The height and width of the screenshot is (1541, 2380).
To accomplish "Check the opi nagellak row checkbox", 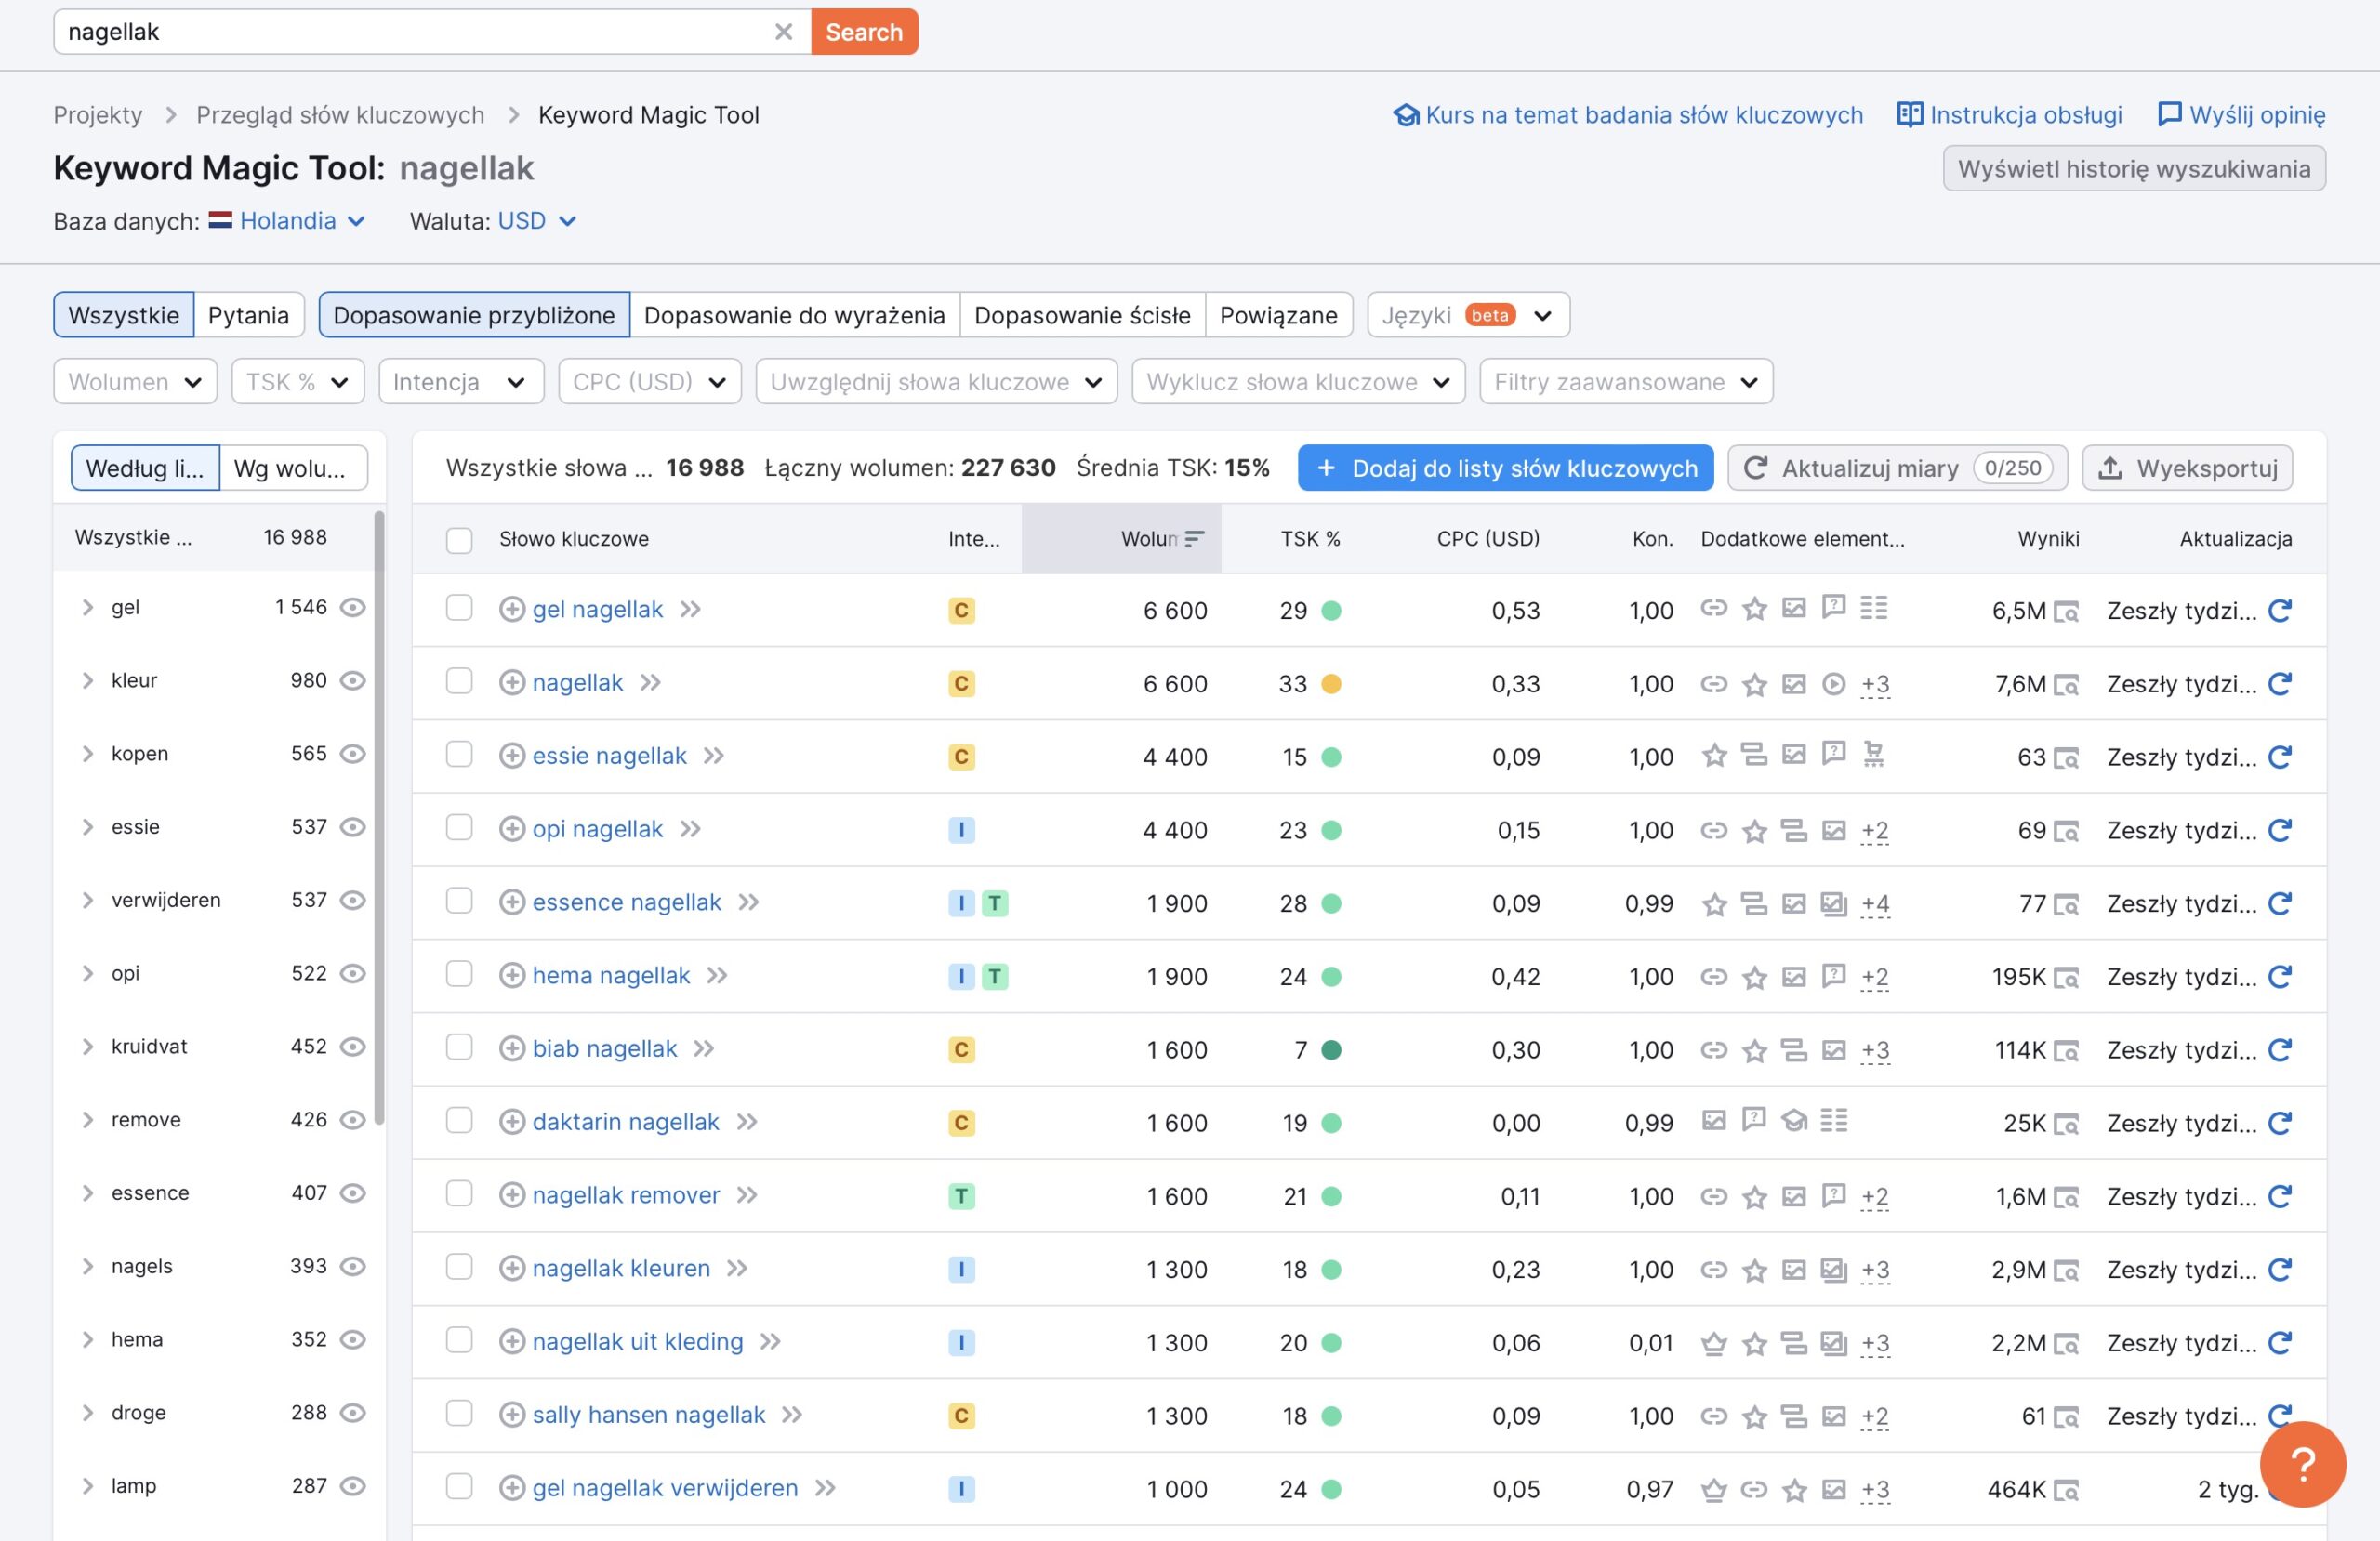I will tap(459, 828).
